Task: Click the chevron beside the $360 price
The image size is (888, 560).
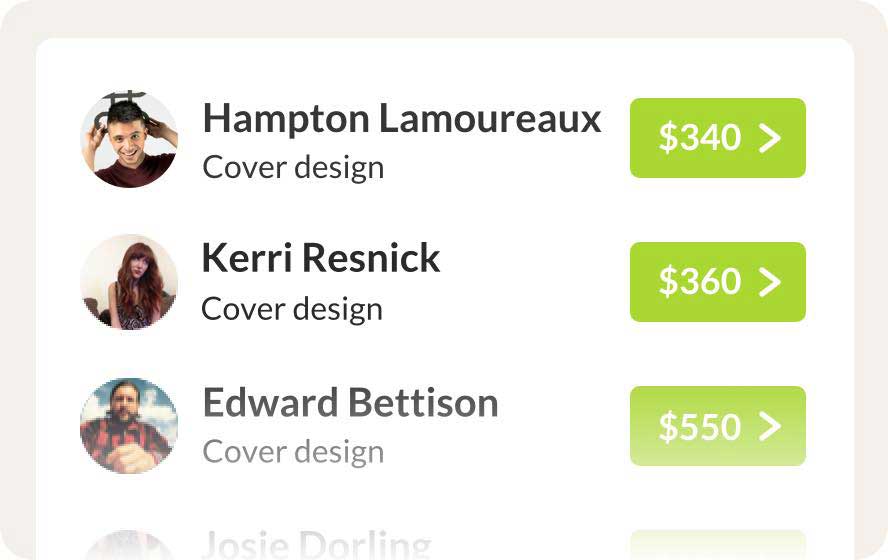Action: (769, 282)
